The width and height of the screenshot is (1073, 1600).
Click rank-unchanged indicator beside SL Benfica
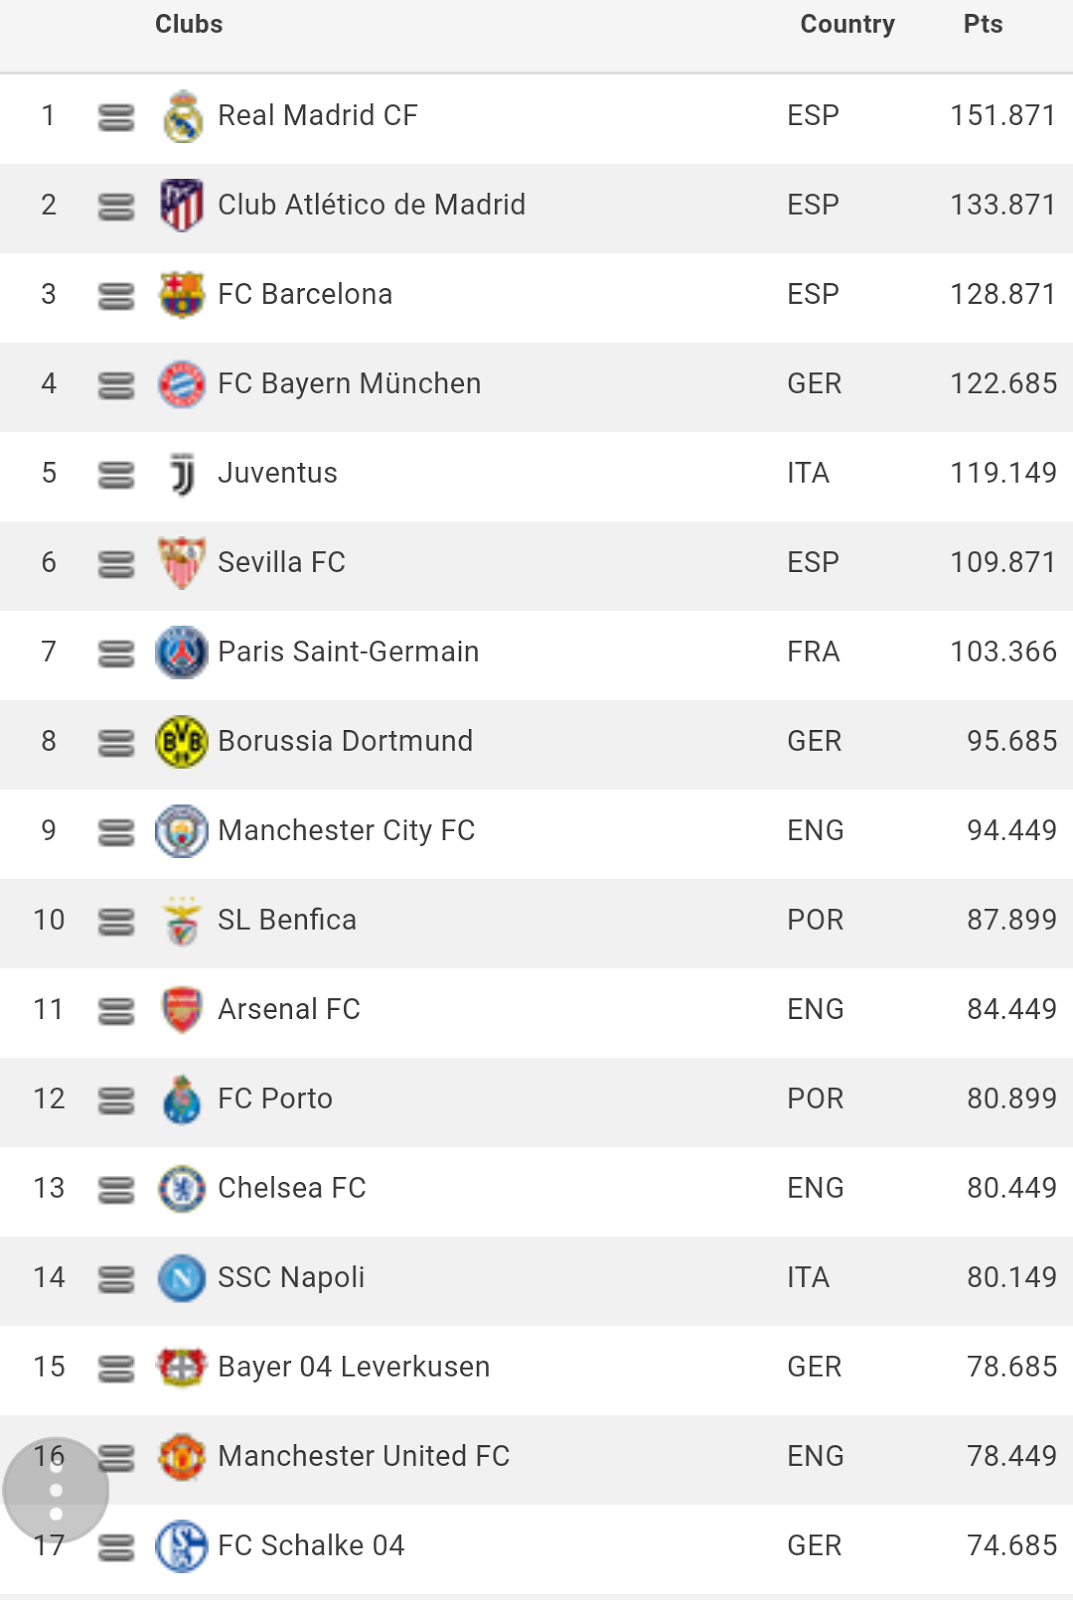[116, 922]
